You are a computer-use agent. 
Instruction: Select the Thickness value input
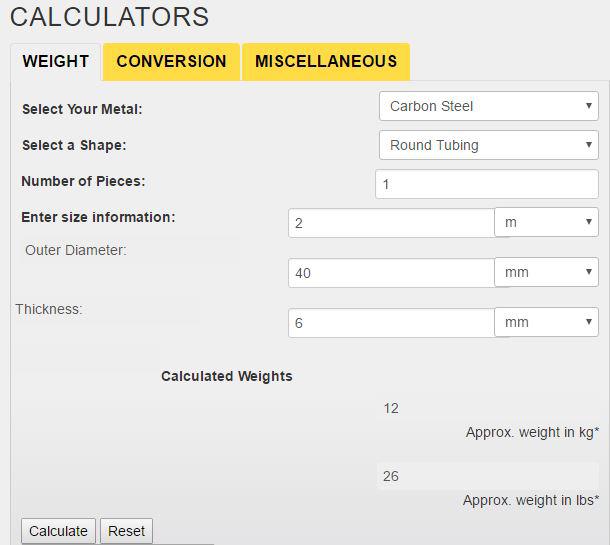pos(390,323)
